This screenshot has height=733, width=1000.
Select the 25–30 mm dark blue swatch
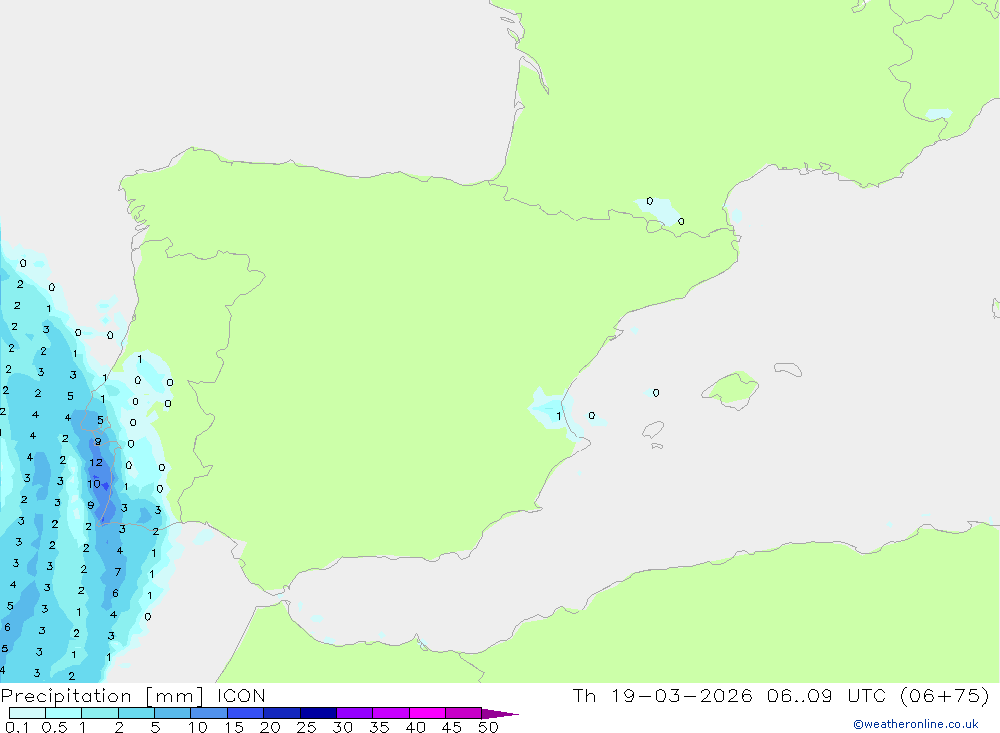coord(318,713)
